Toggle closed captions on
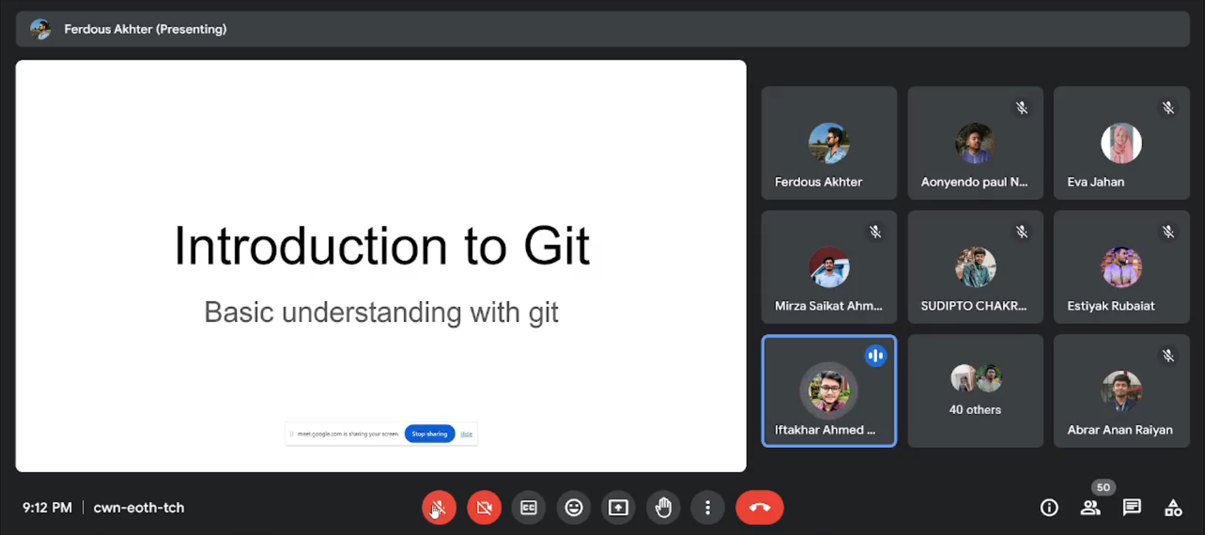 point(529,508)
